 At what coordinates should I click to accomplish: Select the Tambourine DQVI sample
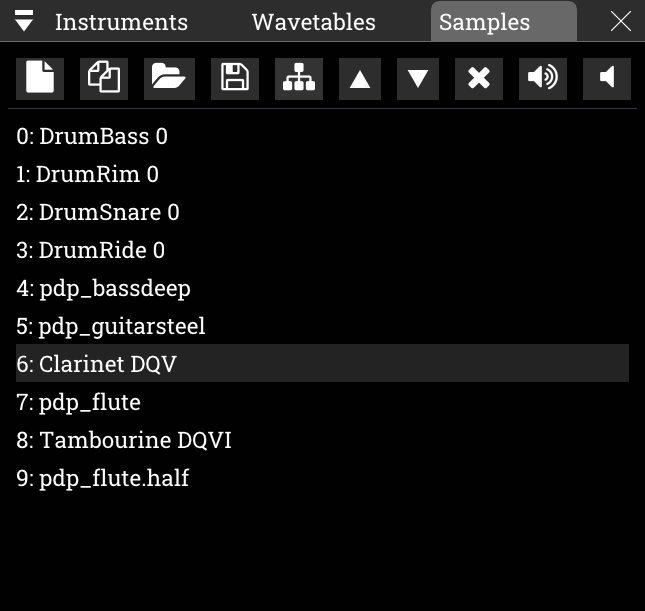[124, 440]
